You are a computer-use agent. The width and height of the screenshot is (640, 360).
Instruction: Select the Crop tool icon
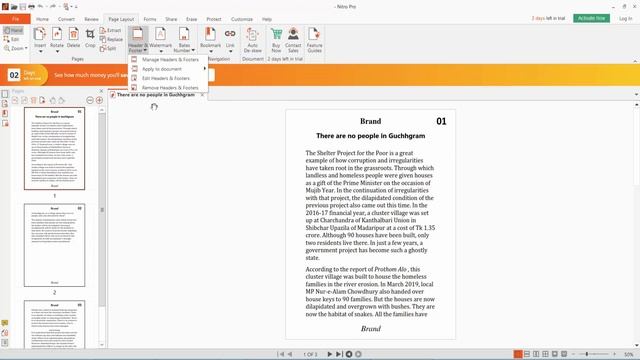point(90,35)
